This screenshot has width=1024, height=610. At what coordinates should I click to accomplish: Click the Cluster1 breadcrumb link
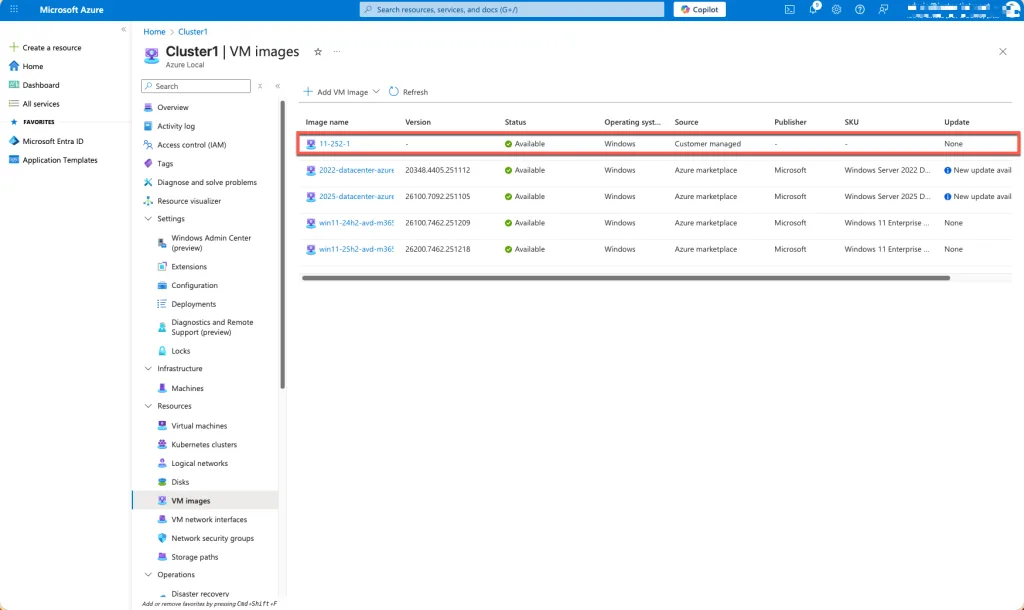(193, 32)
